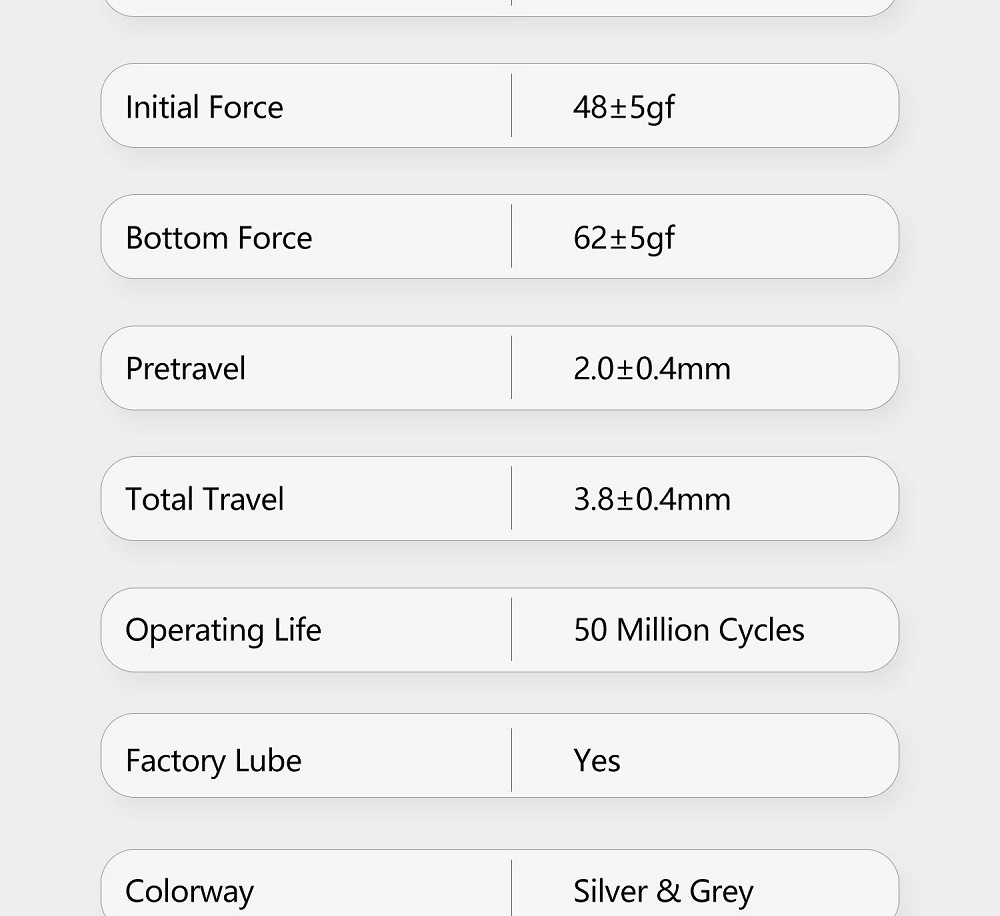The image size is (1000, 916).
Task: Click the divider in the Pretravel row
Action: point(512,368)
